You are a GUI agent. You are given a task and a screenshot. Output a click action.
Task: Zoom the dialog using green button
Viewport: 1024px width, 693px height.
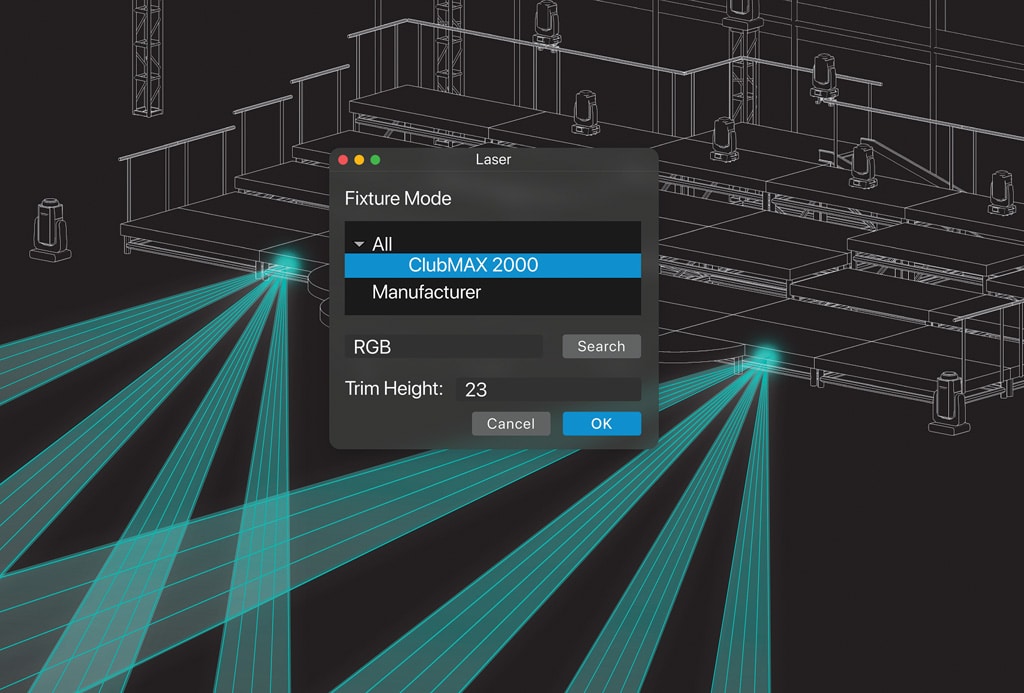point(375,160)
